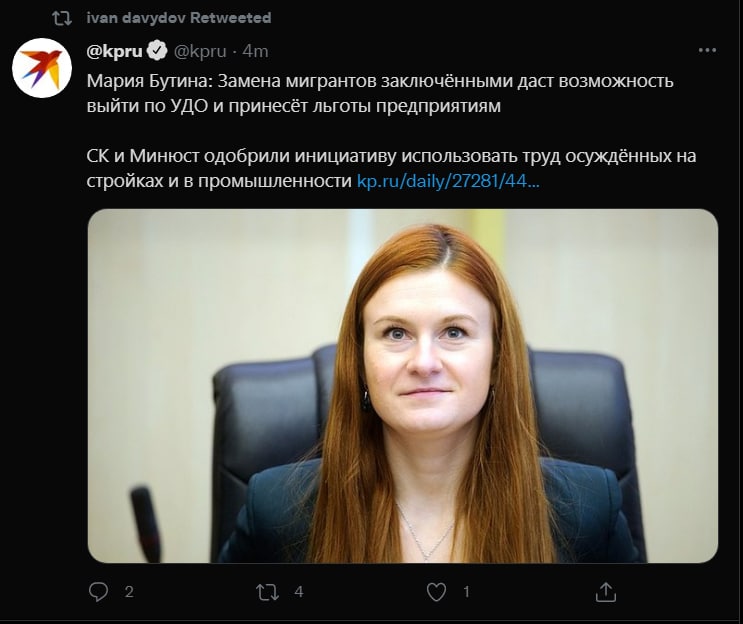Click the retweeted indicator icon at top
This screenshot has height=624, width=743.
coord(62,18)
